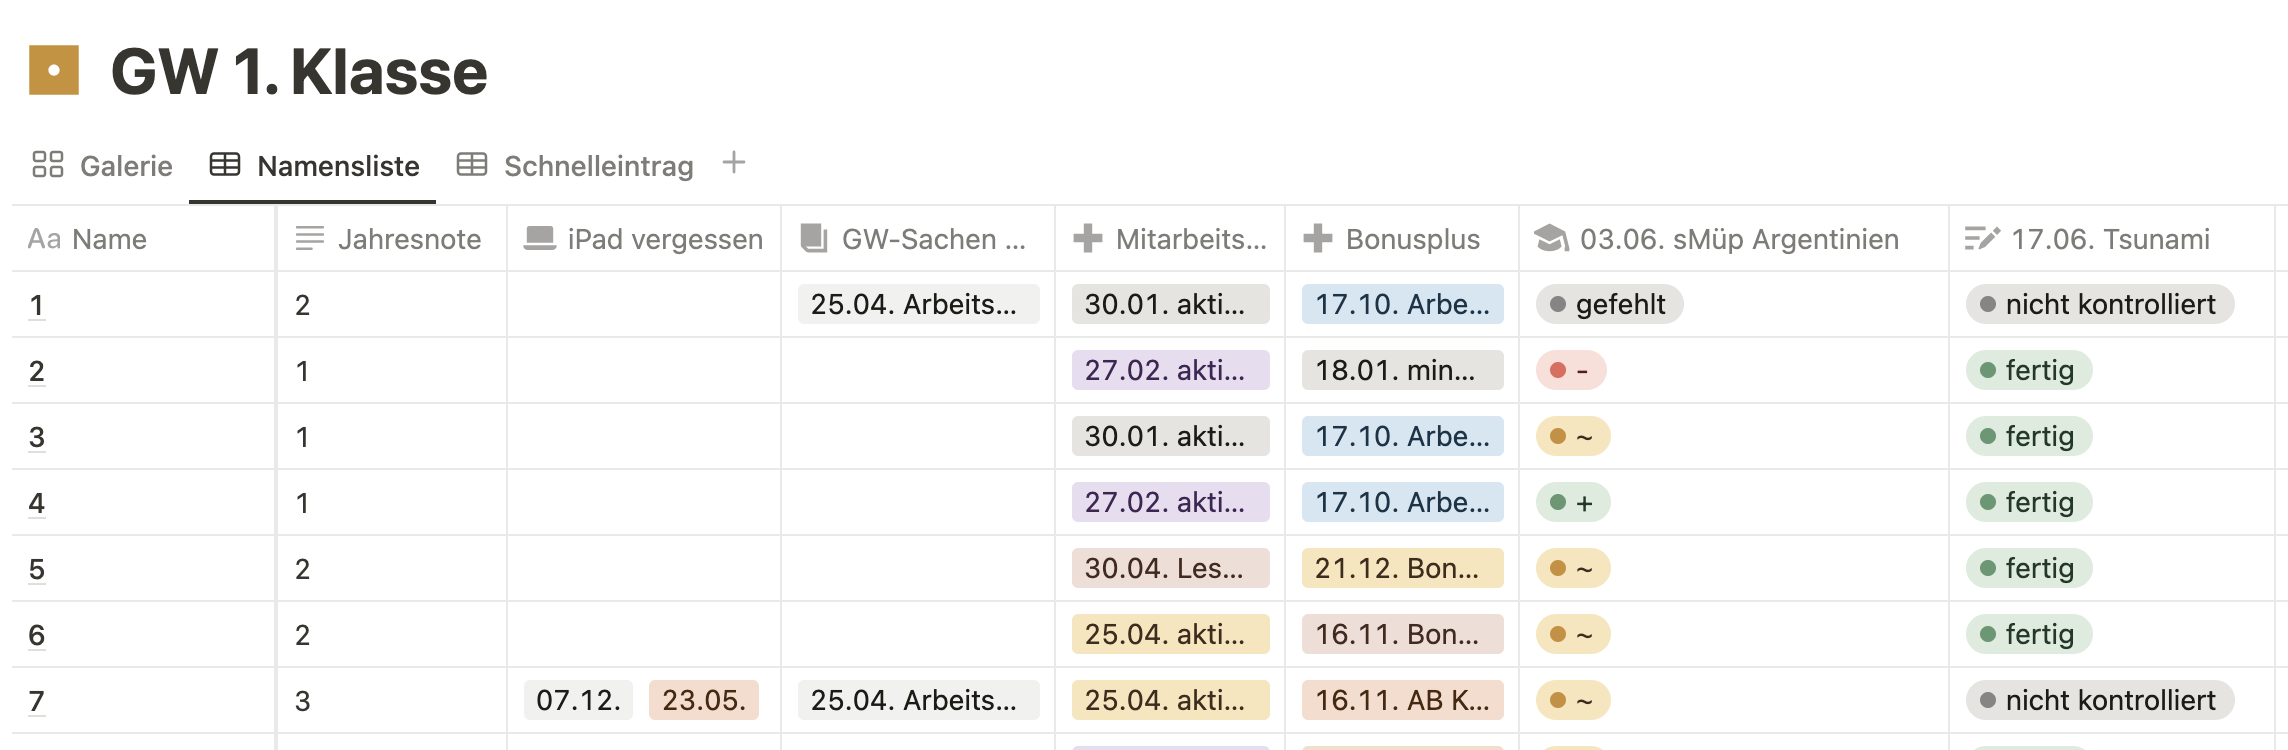Click the text lines icon in Jahresnote header

(x=310, y=239)
